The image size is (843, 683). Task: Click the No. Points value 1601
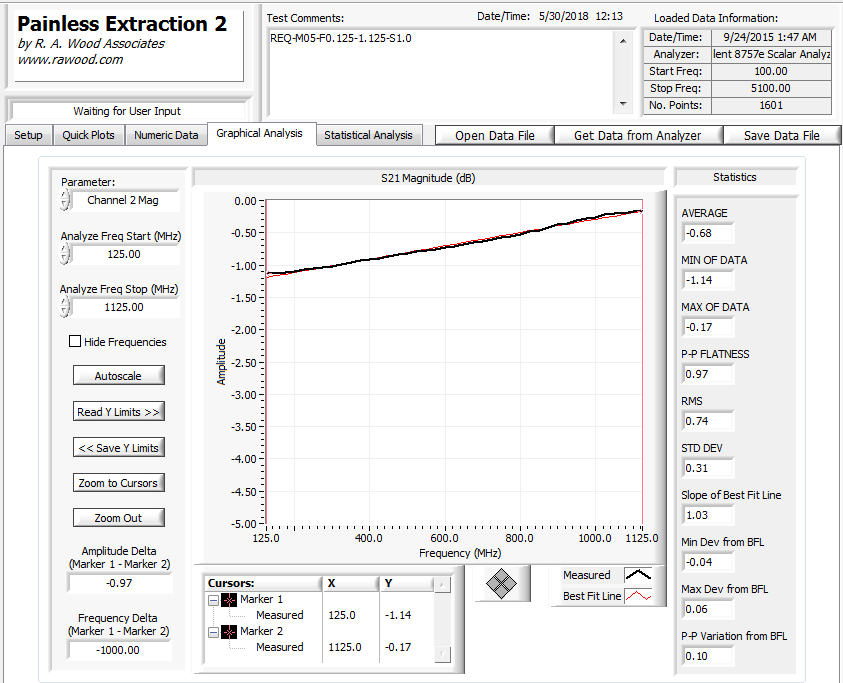tap(771, 105)
